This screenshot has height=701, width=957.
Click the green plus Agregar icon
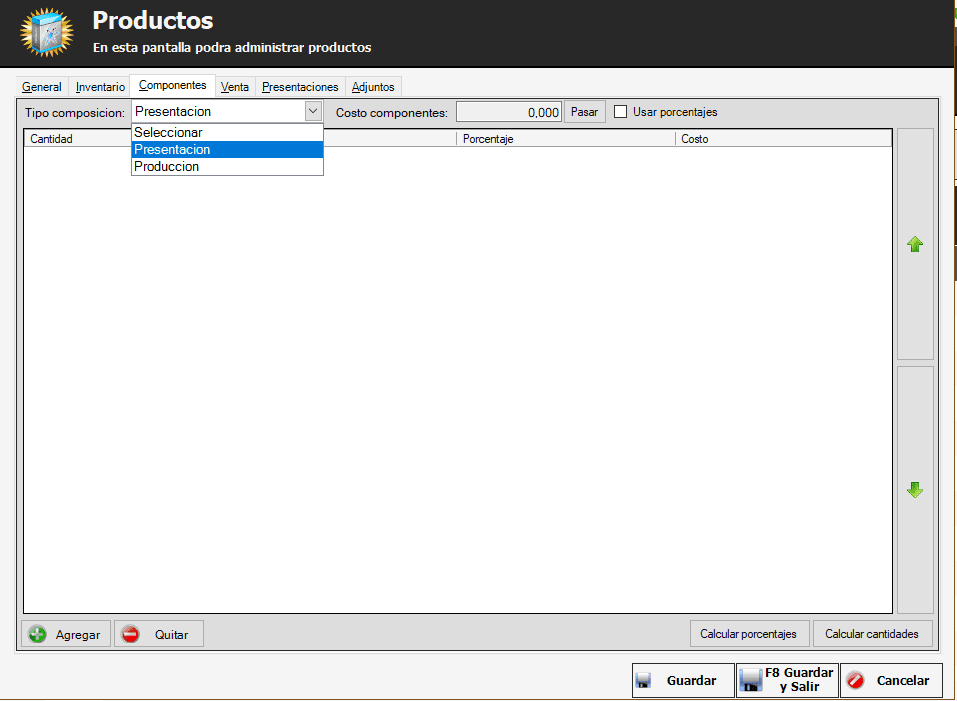[38, 634]
